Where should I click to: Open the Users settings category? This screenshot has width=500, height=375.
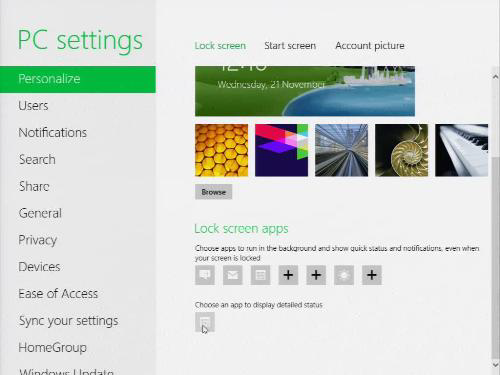click(33, 106)
